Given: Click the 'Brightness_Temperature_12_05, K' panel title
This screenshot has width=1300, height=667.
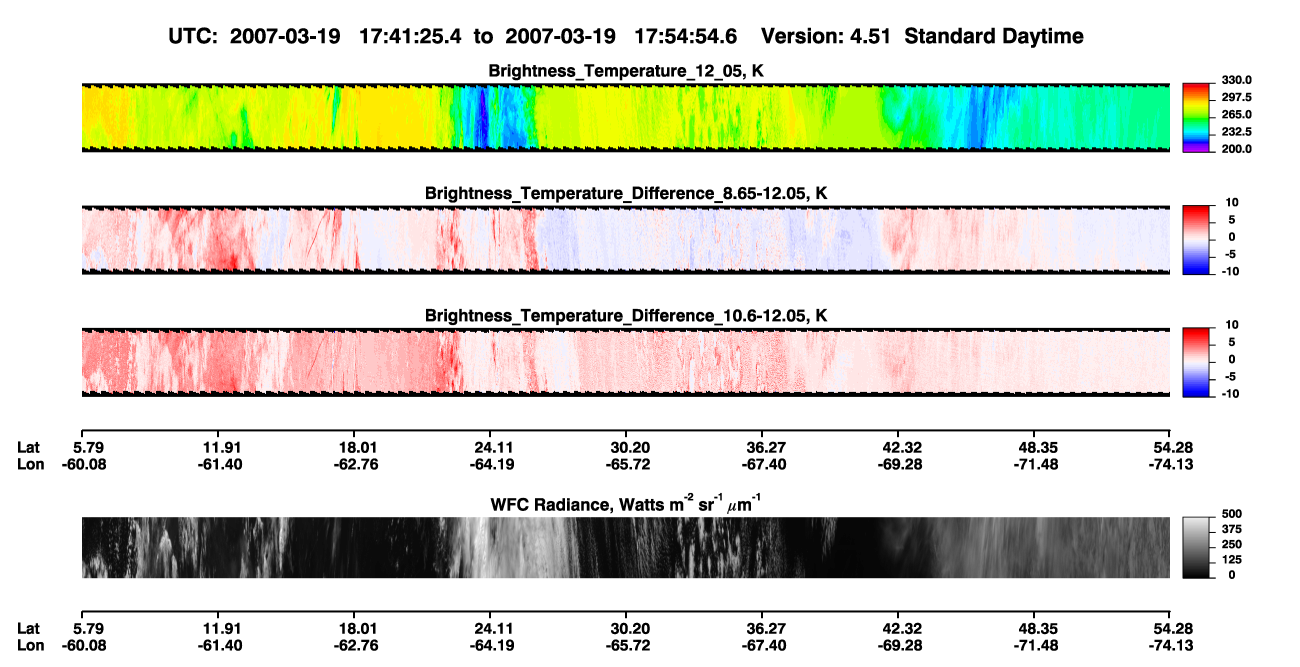Looking at the screenshot, I should click(x=626, y=71).
